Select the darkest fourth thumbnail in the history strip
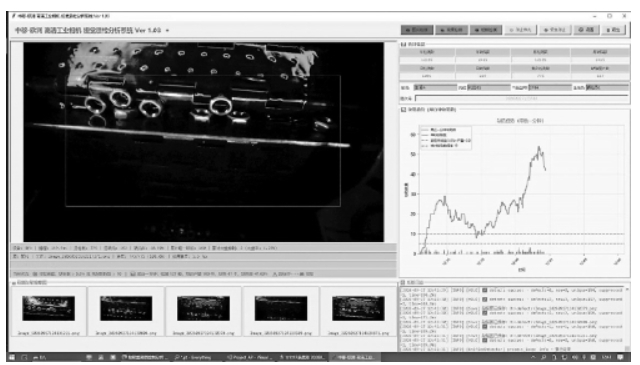 tap(281, 308)
